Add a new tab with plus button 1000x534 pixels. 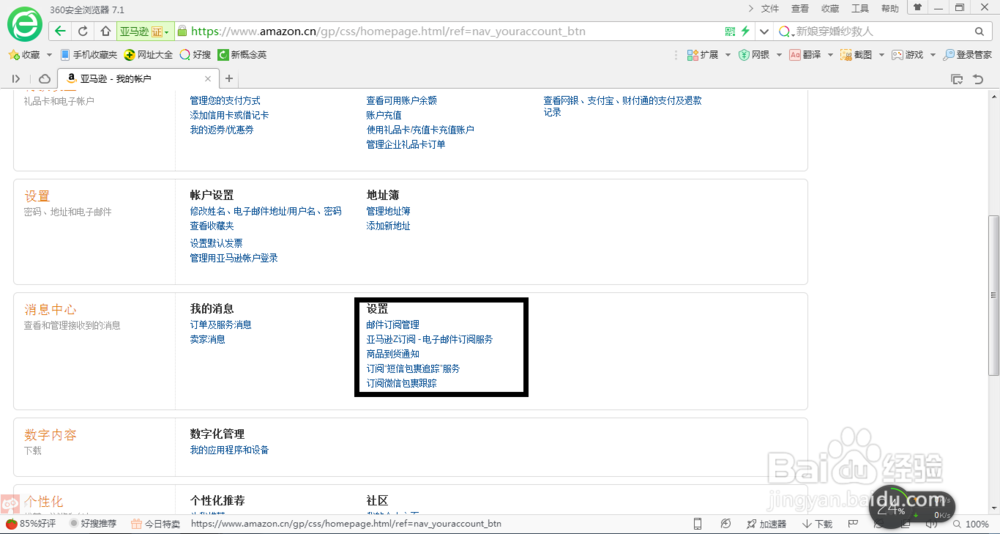[229, 78]
